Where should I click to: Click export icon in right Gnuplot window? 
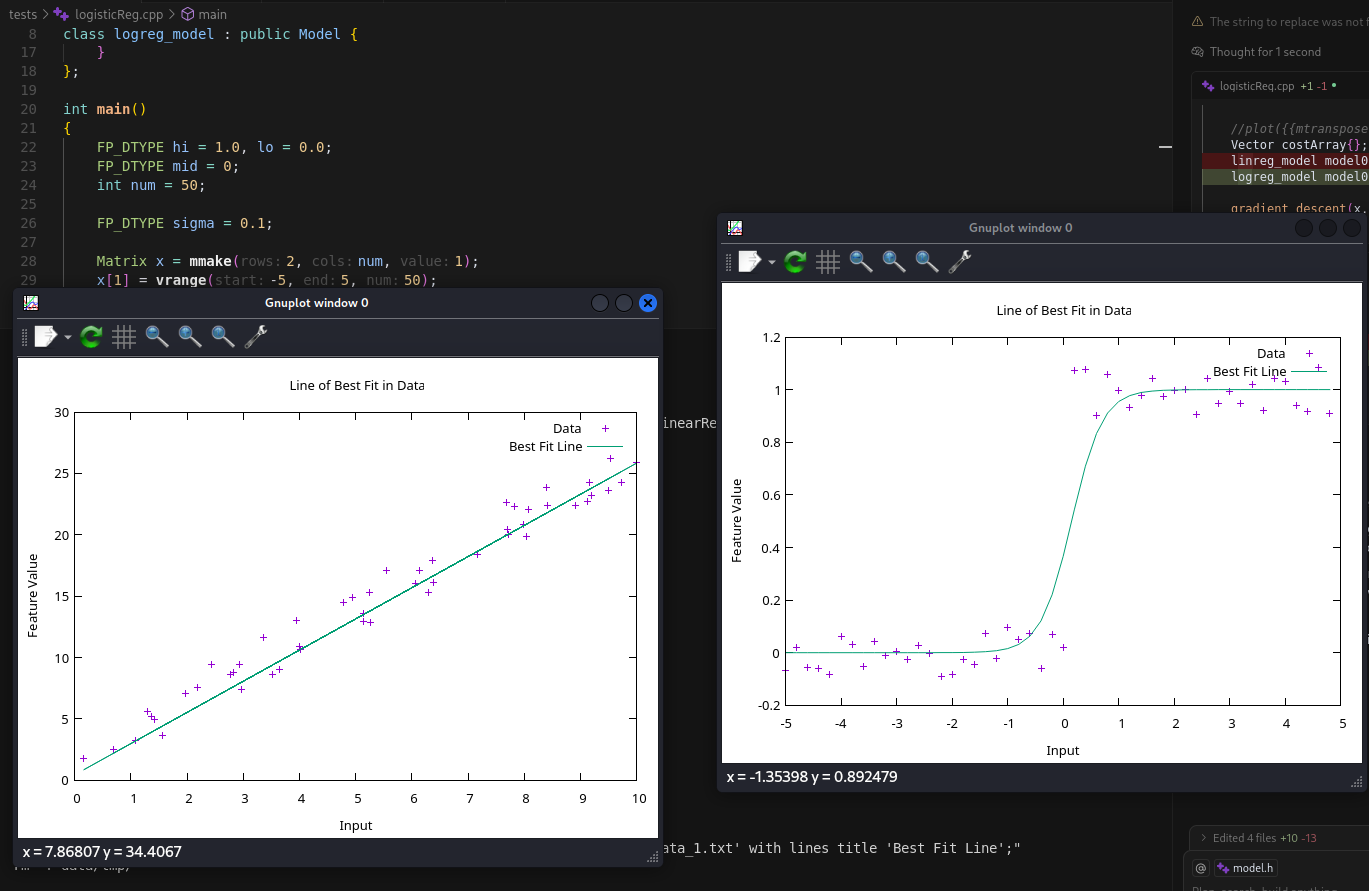750,262
